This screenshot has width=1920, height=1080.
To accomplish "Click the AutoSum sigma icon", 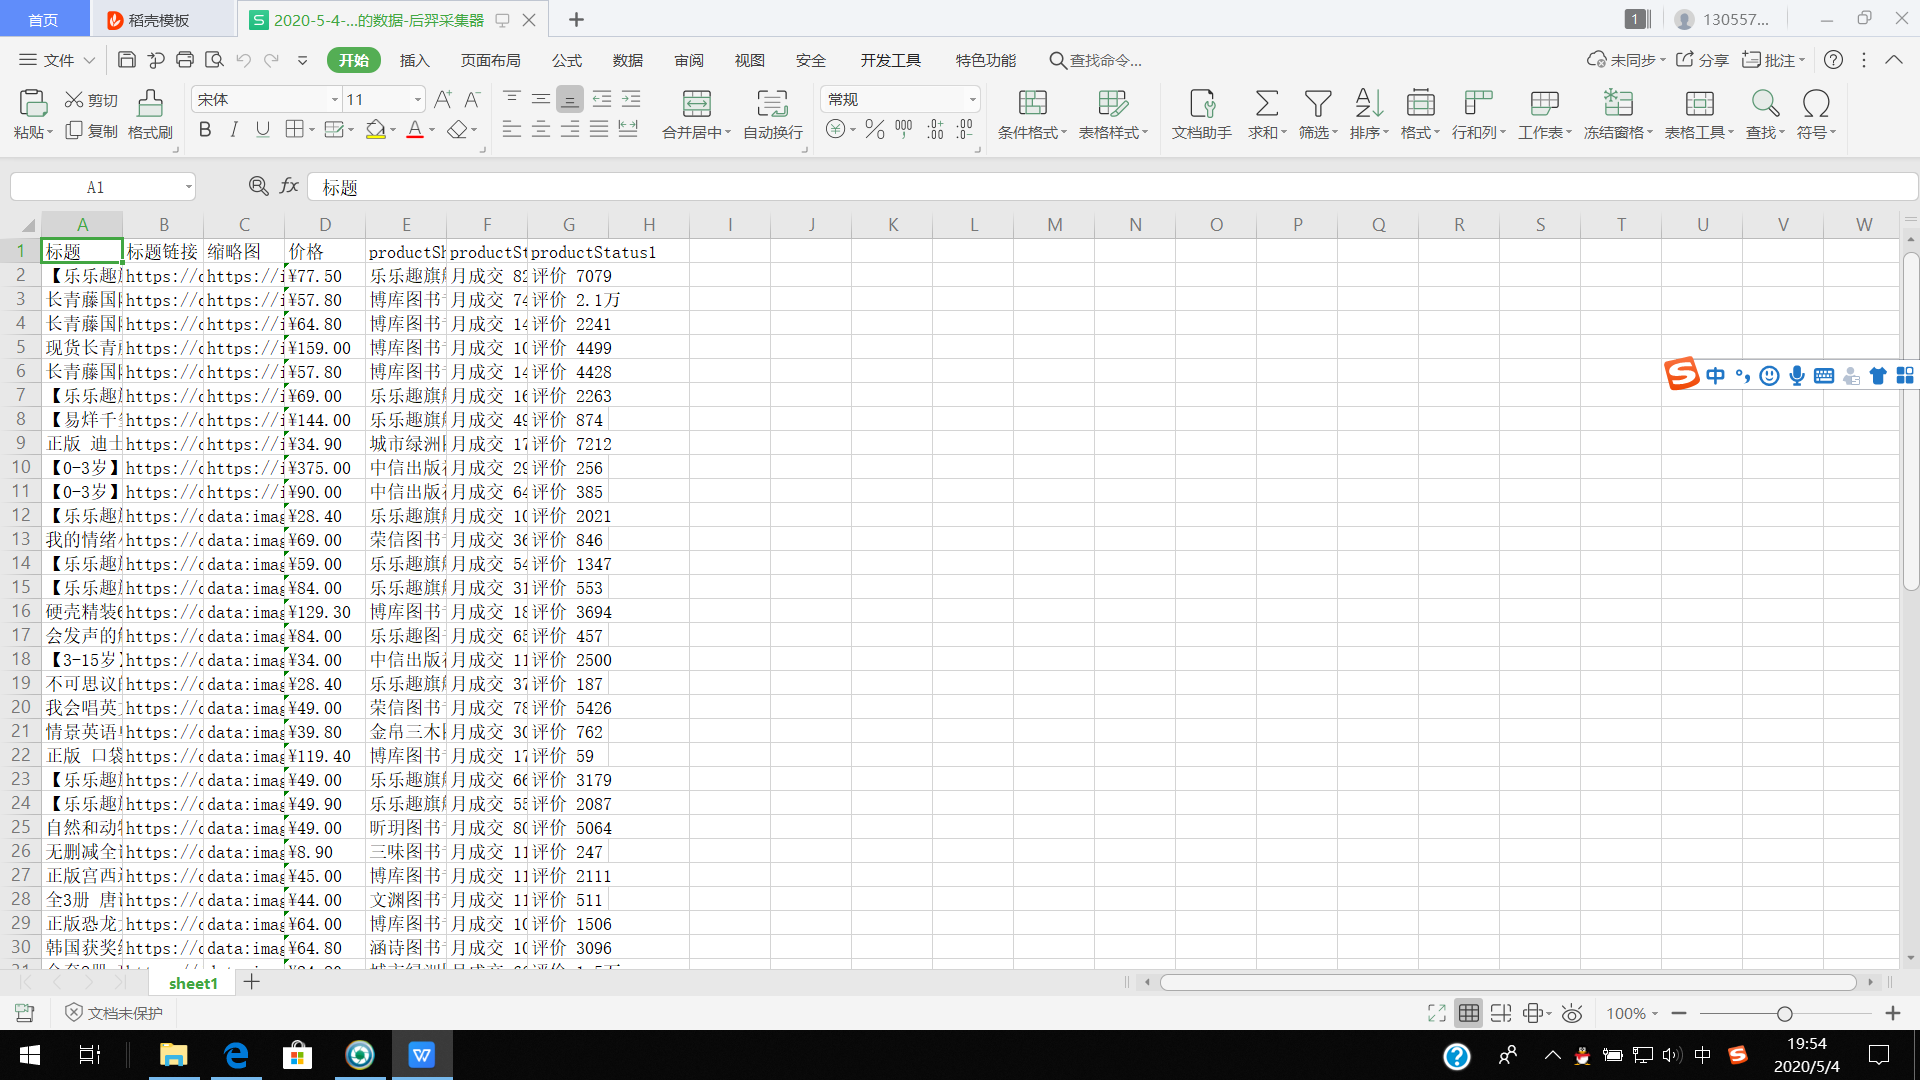I will pyautogui.click(x=1266, y=104).
